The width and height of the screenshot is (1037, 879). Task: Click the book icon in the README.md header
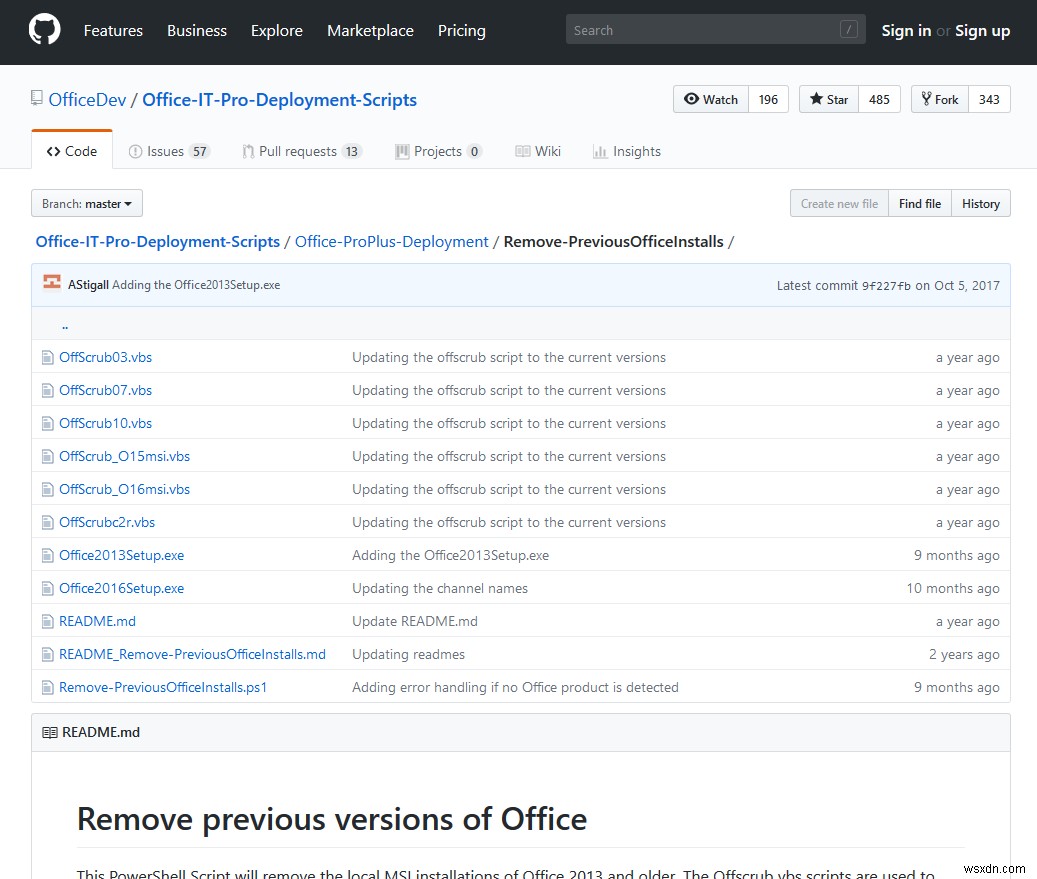(50, 732)
